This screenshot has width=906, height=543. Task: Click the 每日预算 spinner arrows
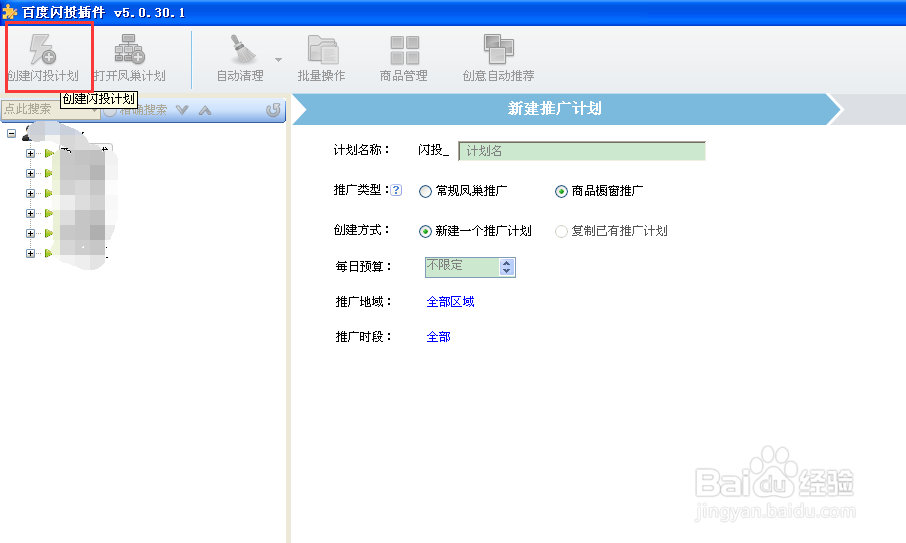507,267
